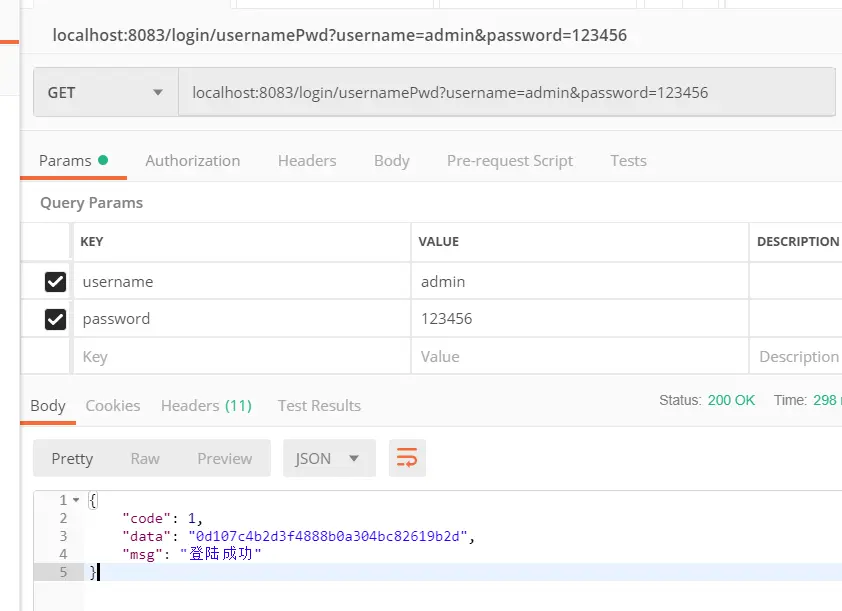The width and height of the screenshot is (842, 611).
Task: Collapse JSON at line 1 fold arrow
Action: pos(77,500)
